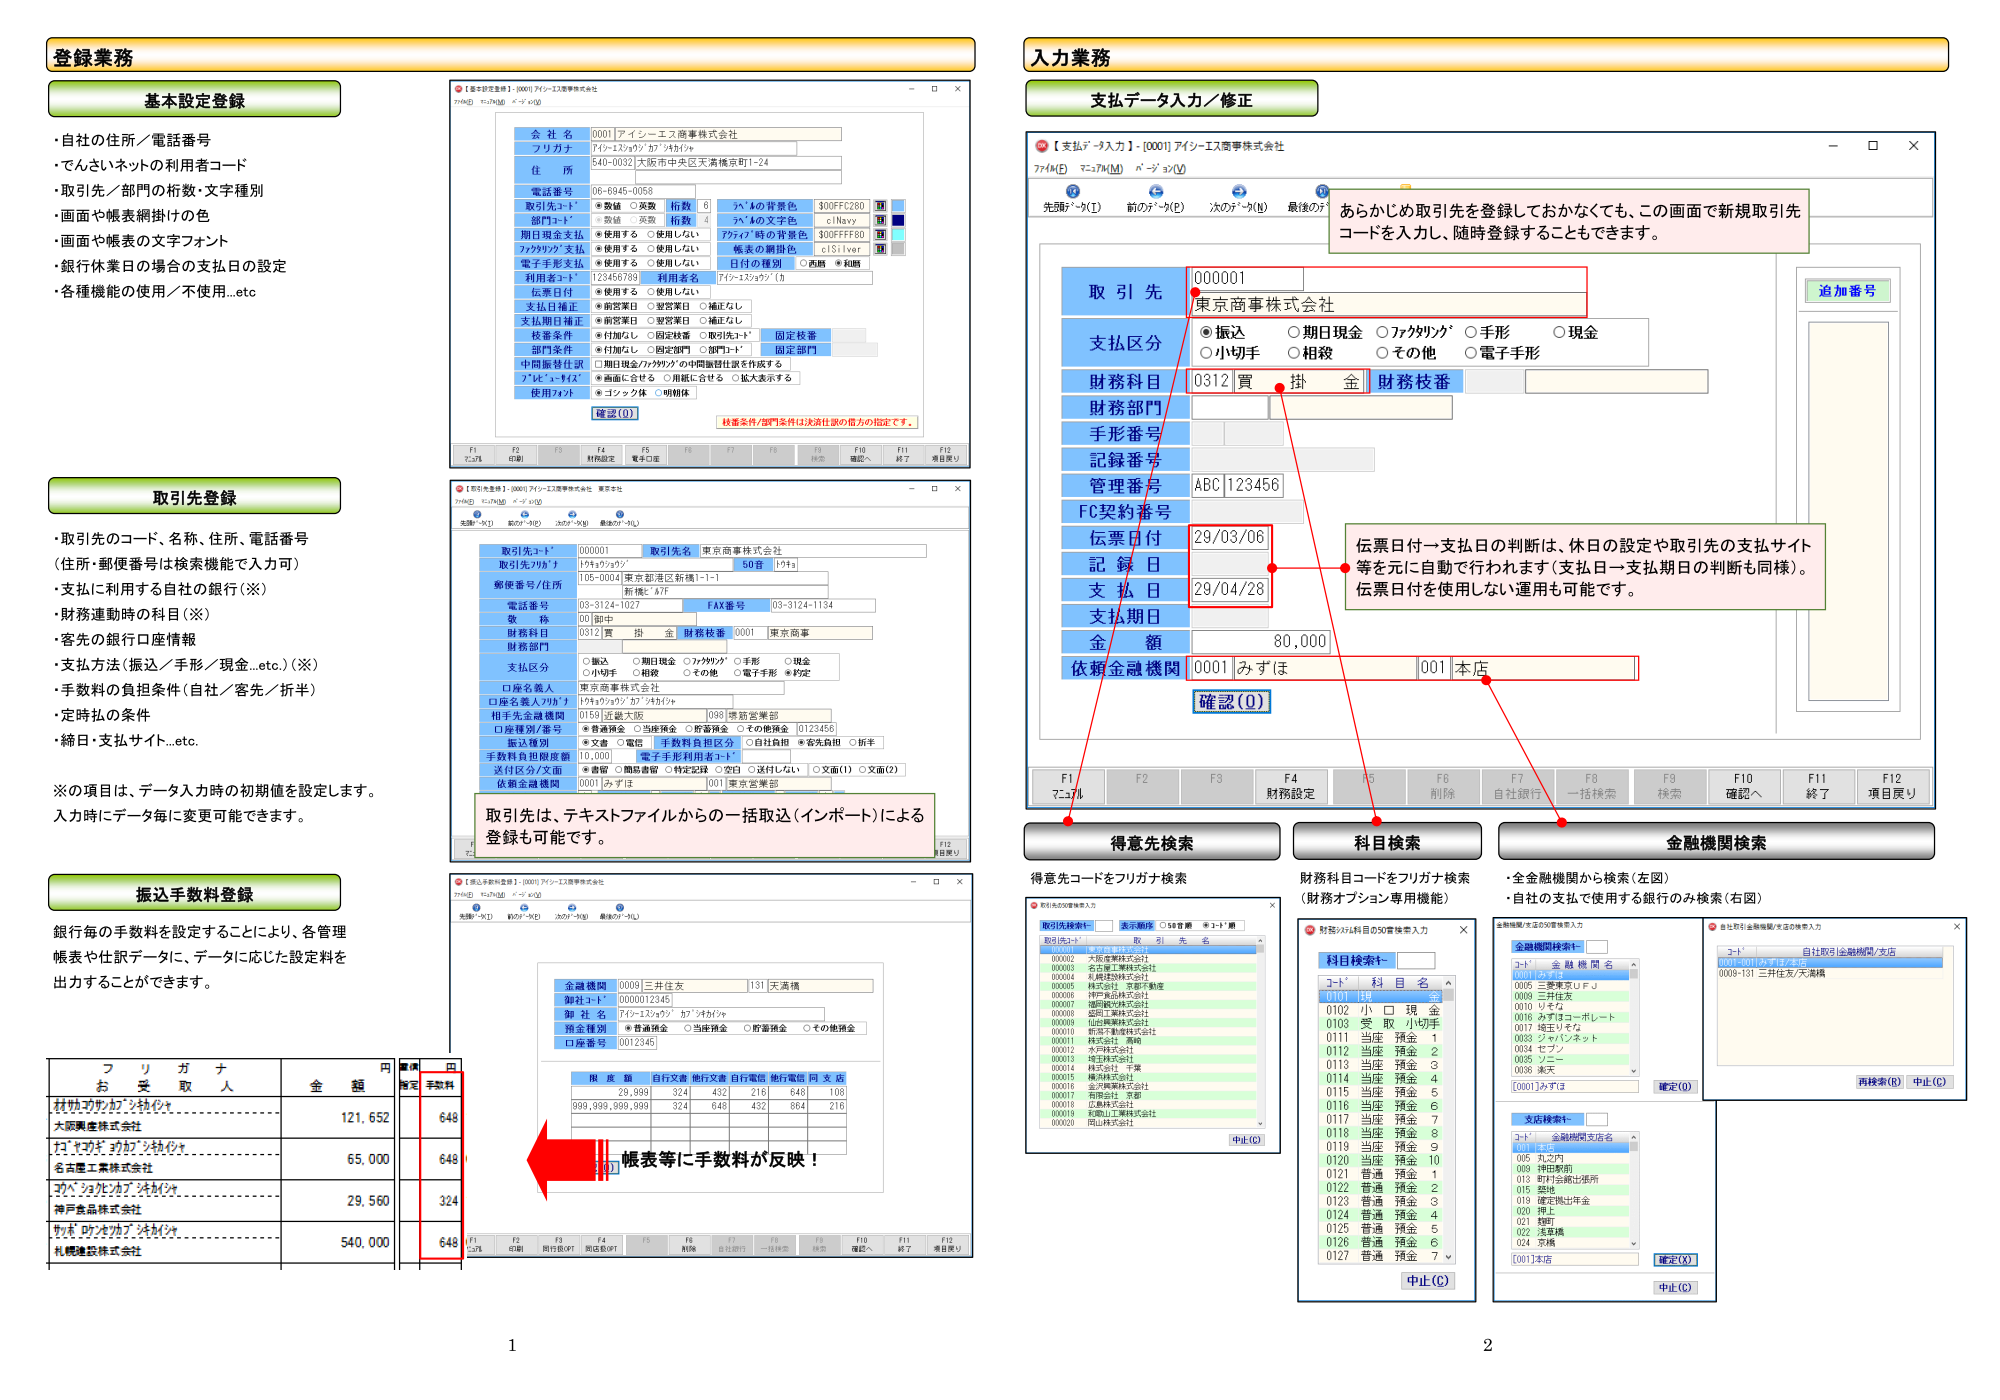Click the navy ラベルの文字色 swatch
Image resolution: width=2000 pixels, height=1400 pixels.
[898, 220]
